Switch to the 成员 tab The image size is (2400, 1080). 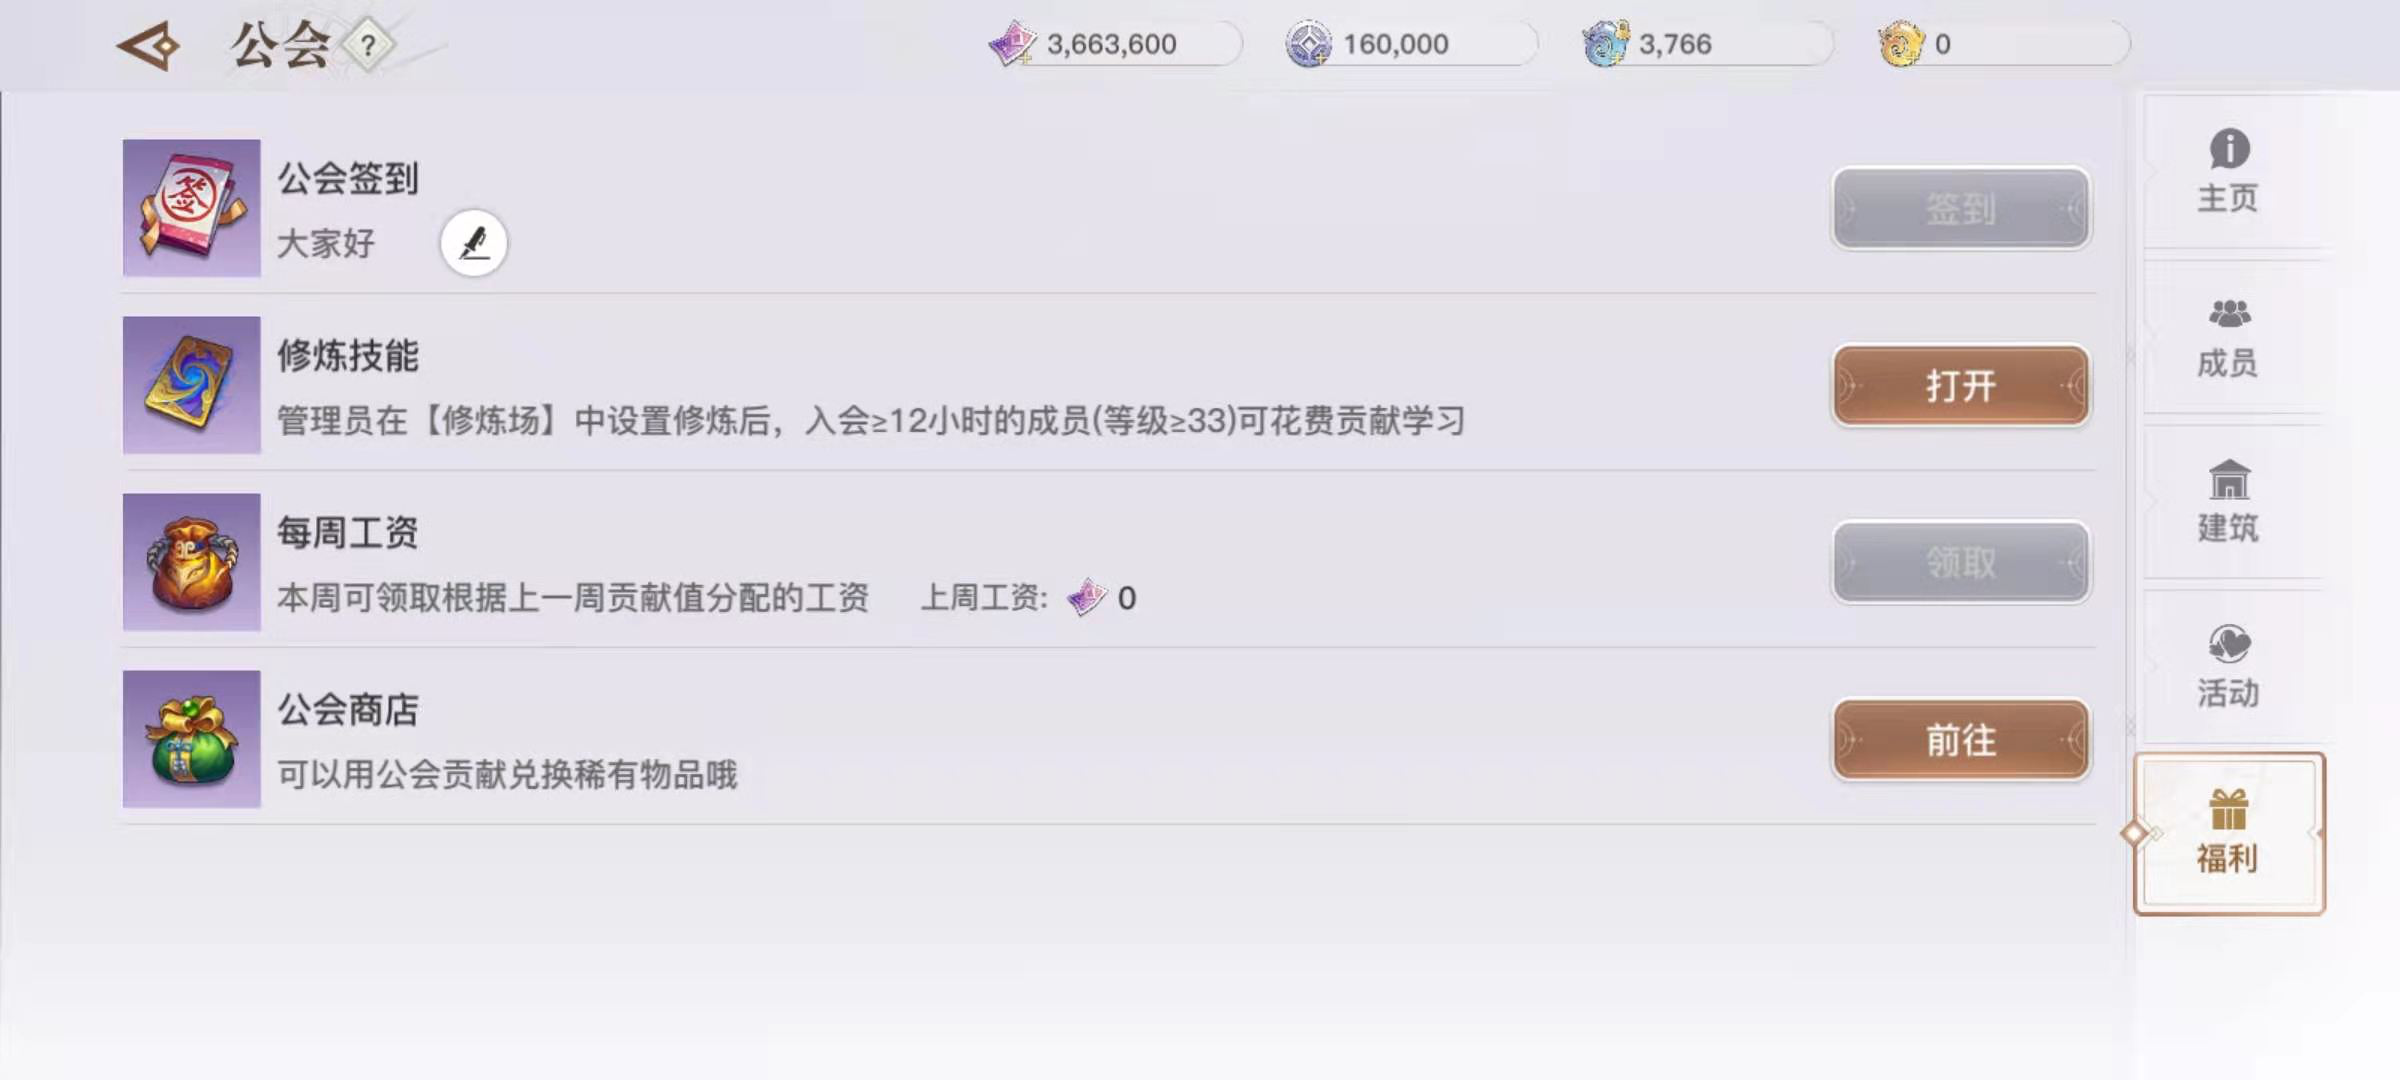click(2229, 337)
